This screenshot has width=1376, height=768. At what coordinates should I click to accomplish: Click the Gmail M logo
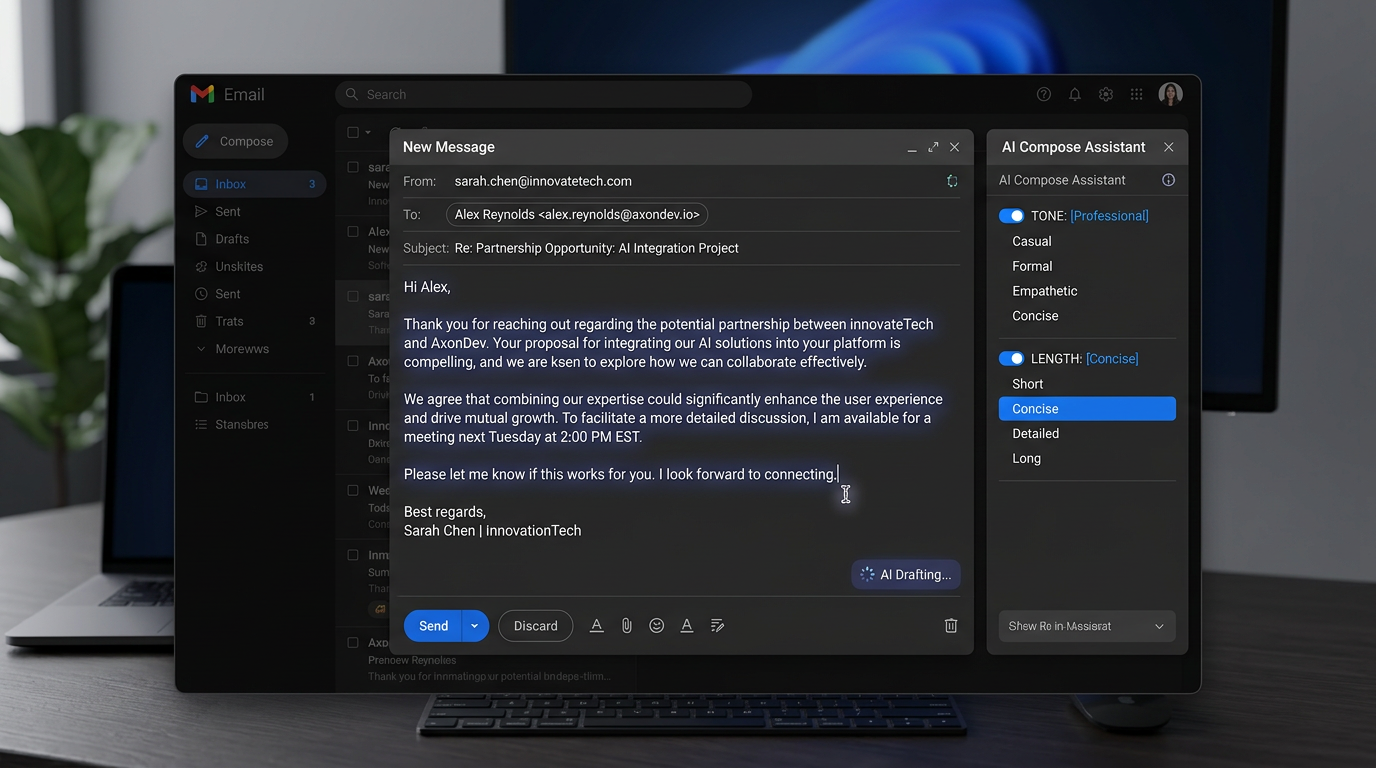[202, 94]
